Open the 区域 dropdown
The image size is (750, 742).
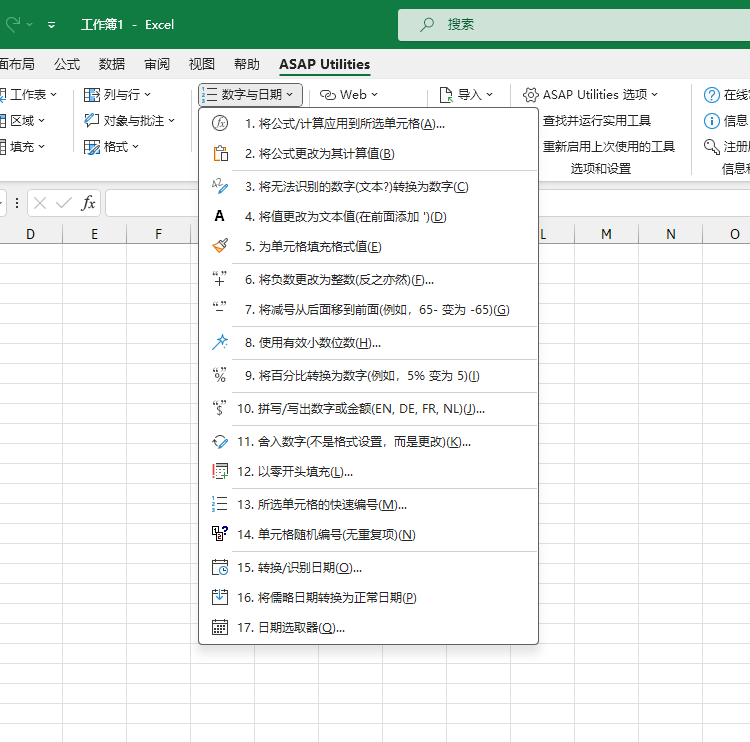point(22,121)
